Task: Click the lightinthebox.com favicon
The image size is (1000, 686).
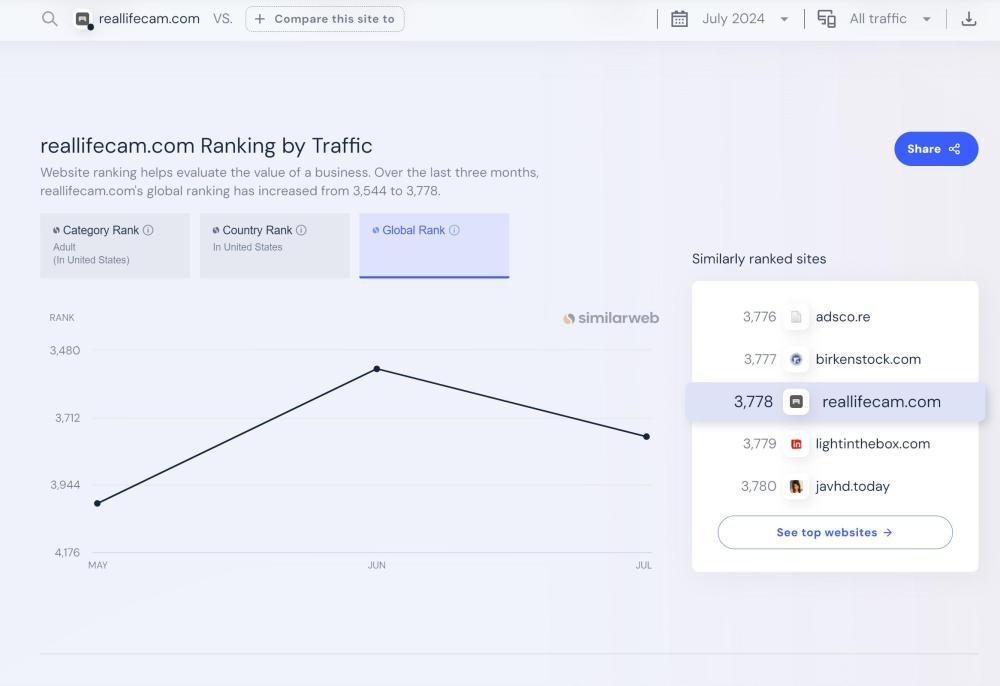Action: pos(796,444)
